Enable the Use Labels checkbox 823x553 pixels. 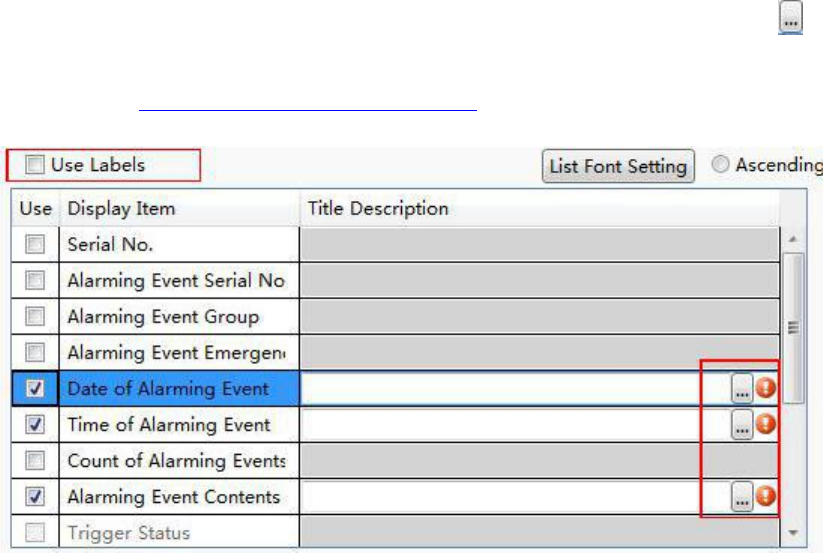(36, 165)
